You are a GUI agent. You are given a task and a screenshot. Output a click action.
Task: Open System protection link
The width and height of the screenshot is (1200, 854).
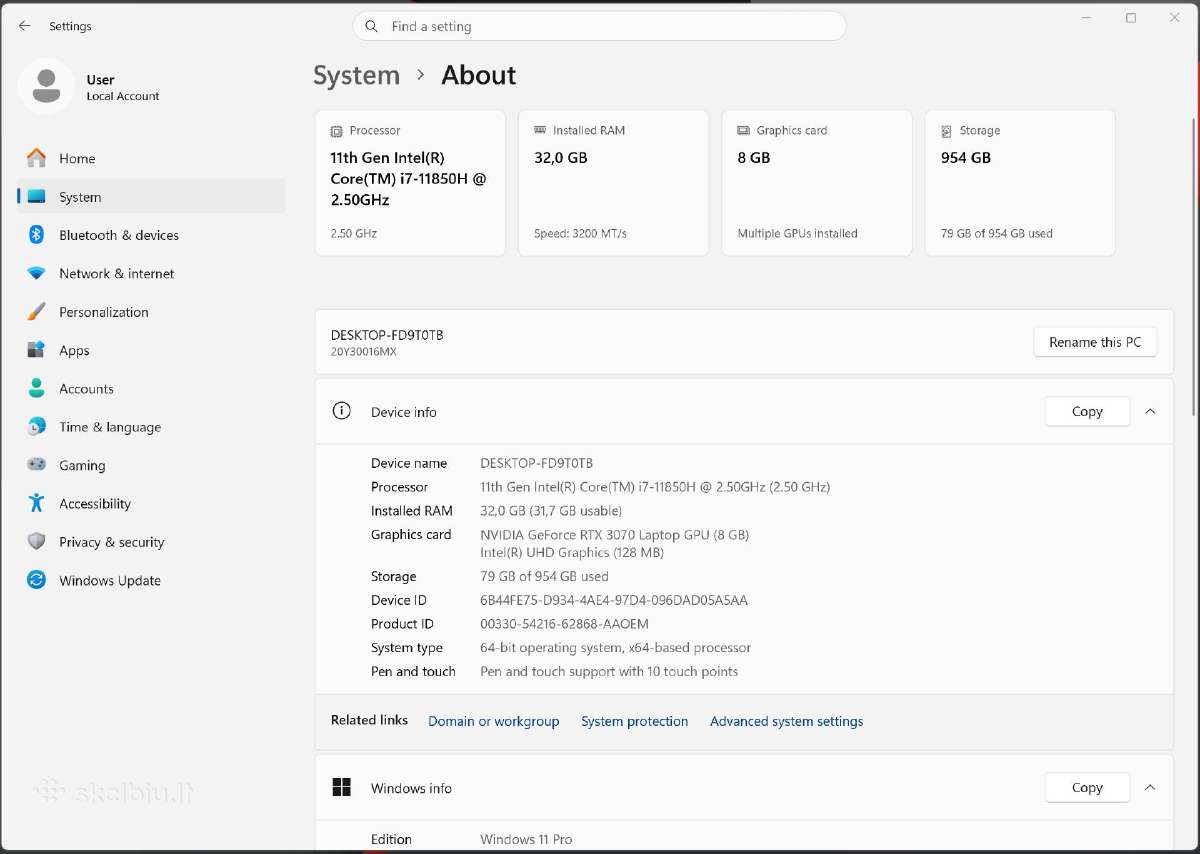pyautogui.click(x=634, y=721)
